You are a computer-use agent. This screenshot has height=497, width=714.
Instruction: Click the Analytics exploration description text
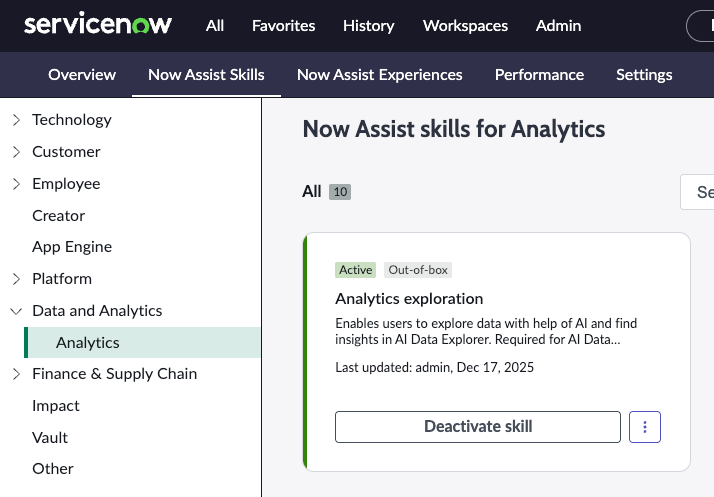[486, 332]
